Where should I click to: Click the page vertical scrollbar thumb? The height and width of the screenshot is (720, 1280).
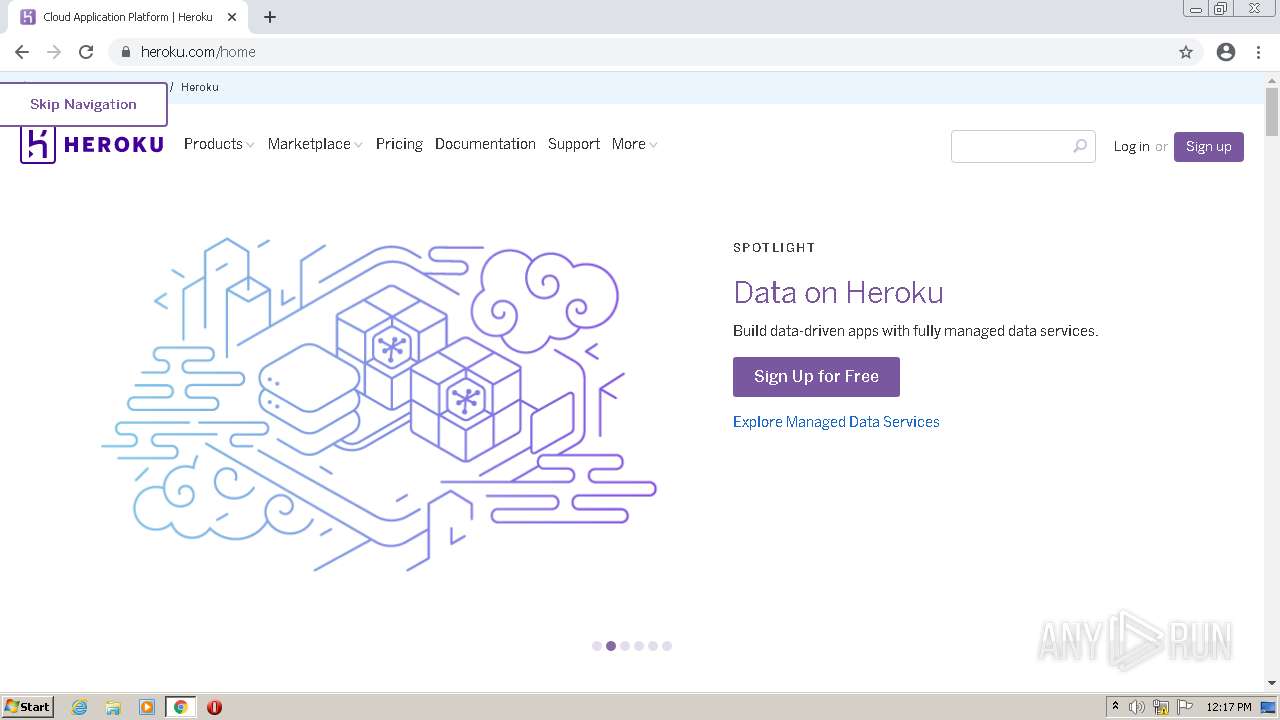click(1271, 112)
